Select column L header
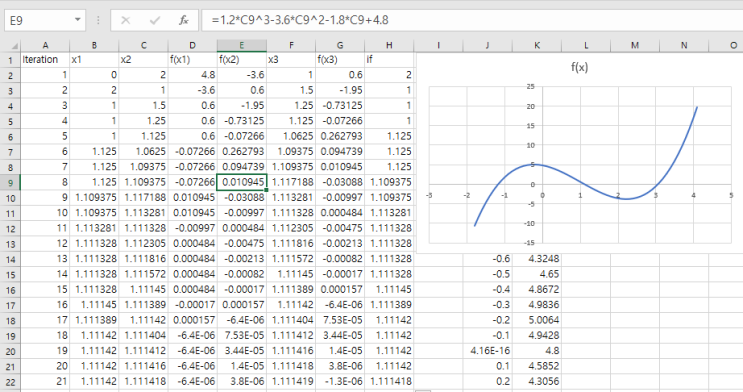This screenshot has width=743, height=392. click(586, 46)
